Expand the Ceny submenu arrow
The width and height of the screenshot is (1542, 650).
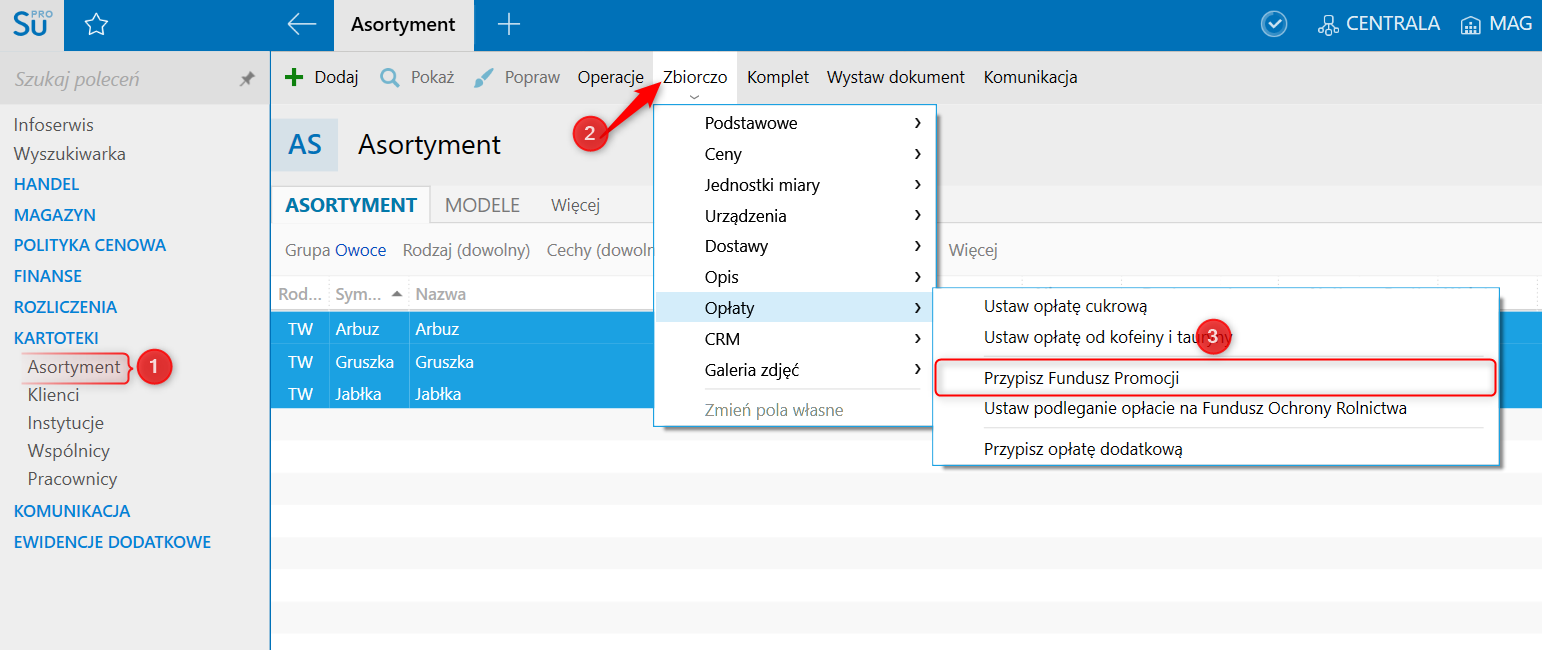pos(917,154)
